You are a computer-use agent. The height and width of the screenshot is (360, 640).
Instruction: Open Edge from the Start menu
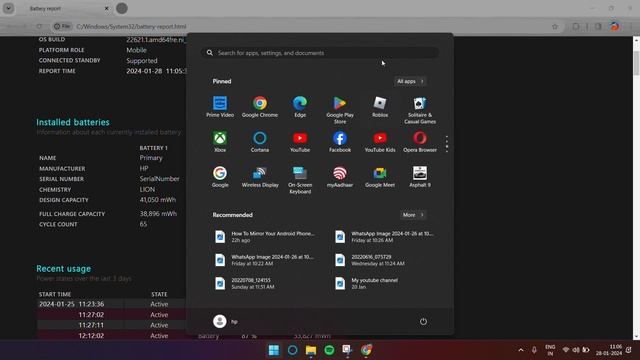click(300, 107)
